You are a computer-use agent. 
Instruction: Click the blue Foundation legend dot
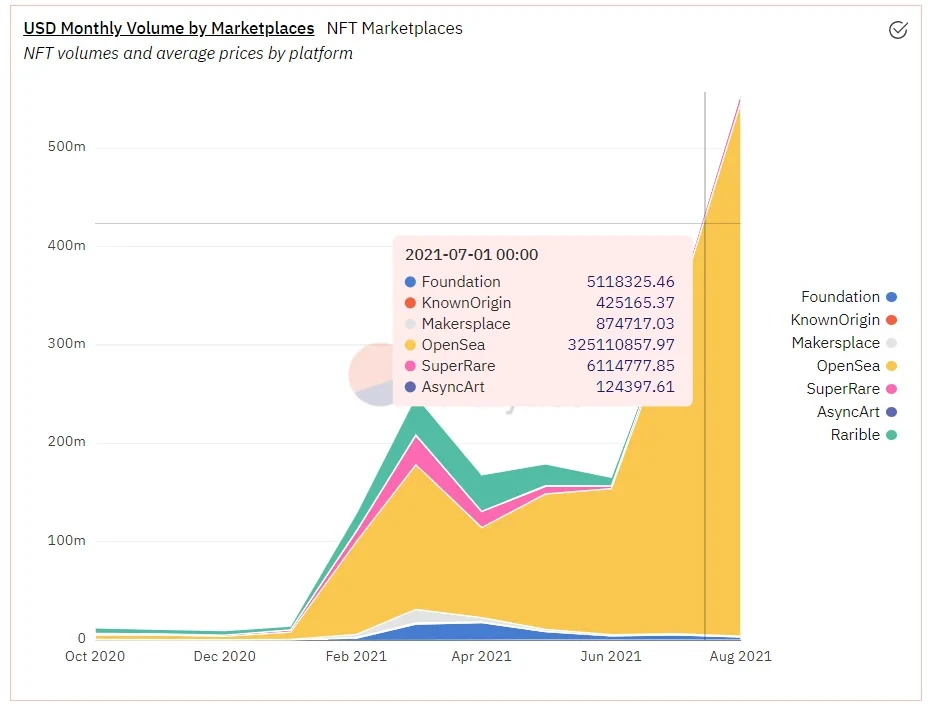point(891,297)
